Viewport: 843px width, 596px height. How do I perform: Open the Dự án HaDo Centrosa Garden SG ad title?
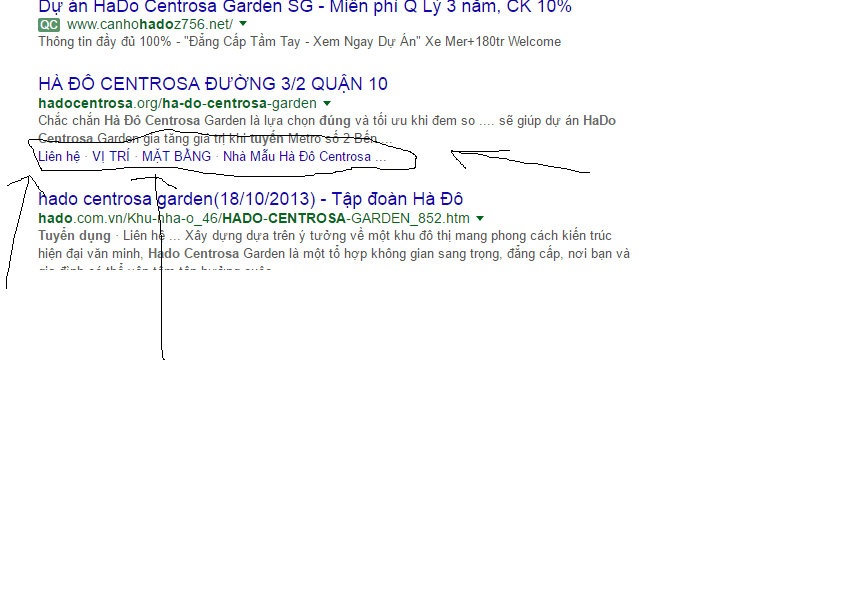pos(305,7)
